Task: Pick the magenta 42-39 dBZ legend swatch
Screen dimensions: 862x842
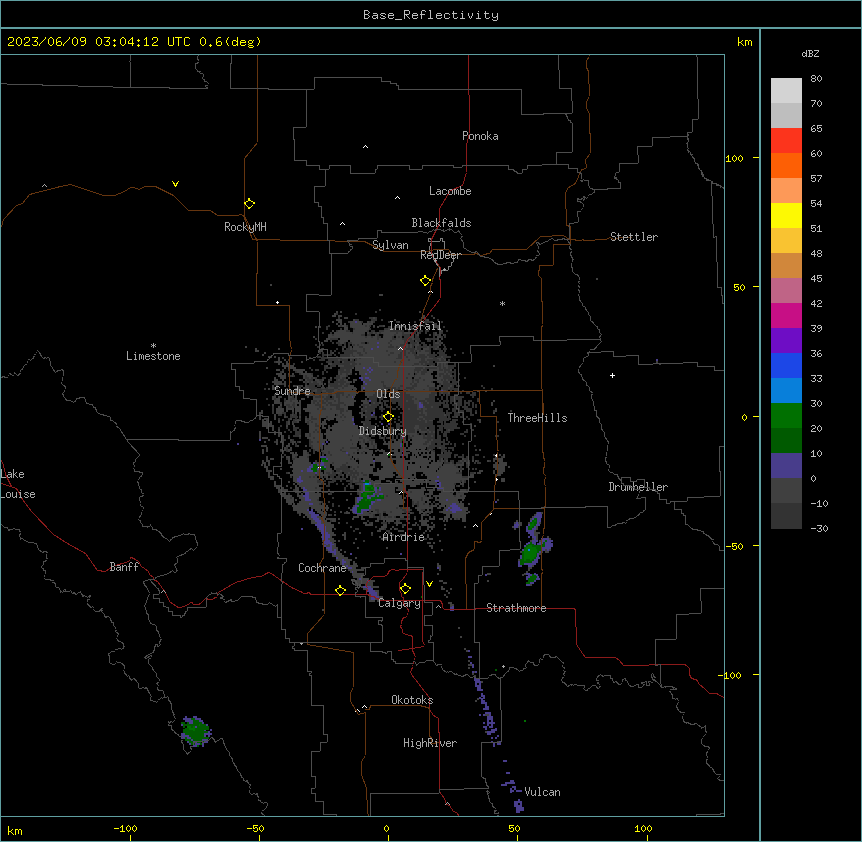Action: [x=786, y=315]
